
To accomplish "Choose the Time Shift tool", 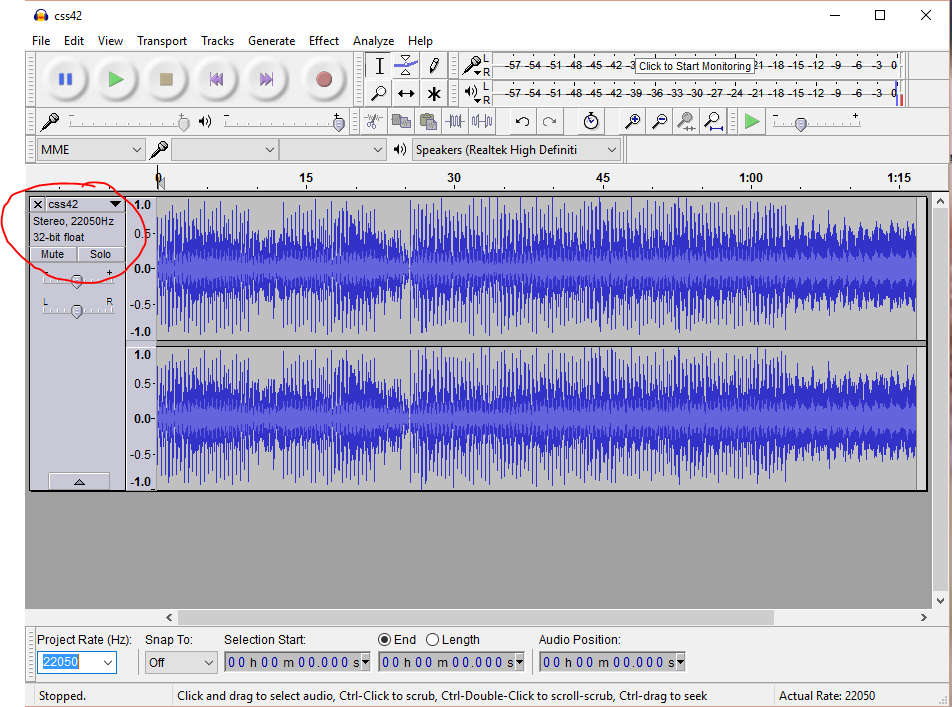I will pos(406,93).
